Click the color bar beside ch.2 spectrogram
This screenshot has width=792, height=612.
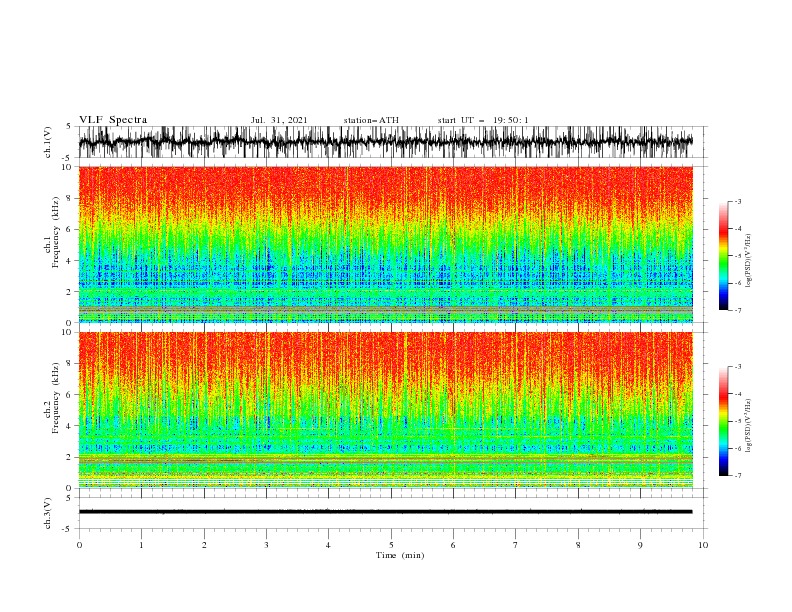pyautogui.click(x=724, y=421)
